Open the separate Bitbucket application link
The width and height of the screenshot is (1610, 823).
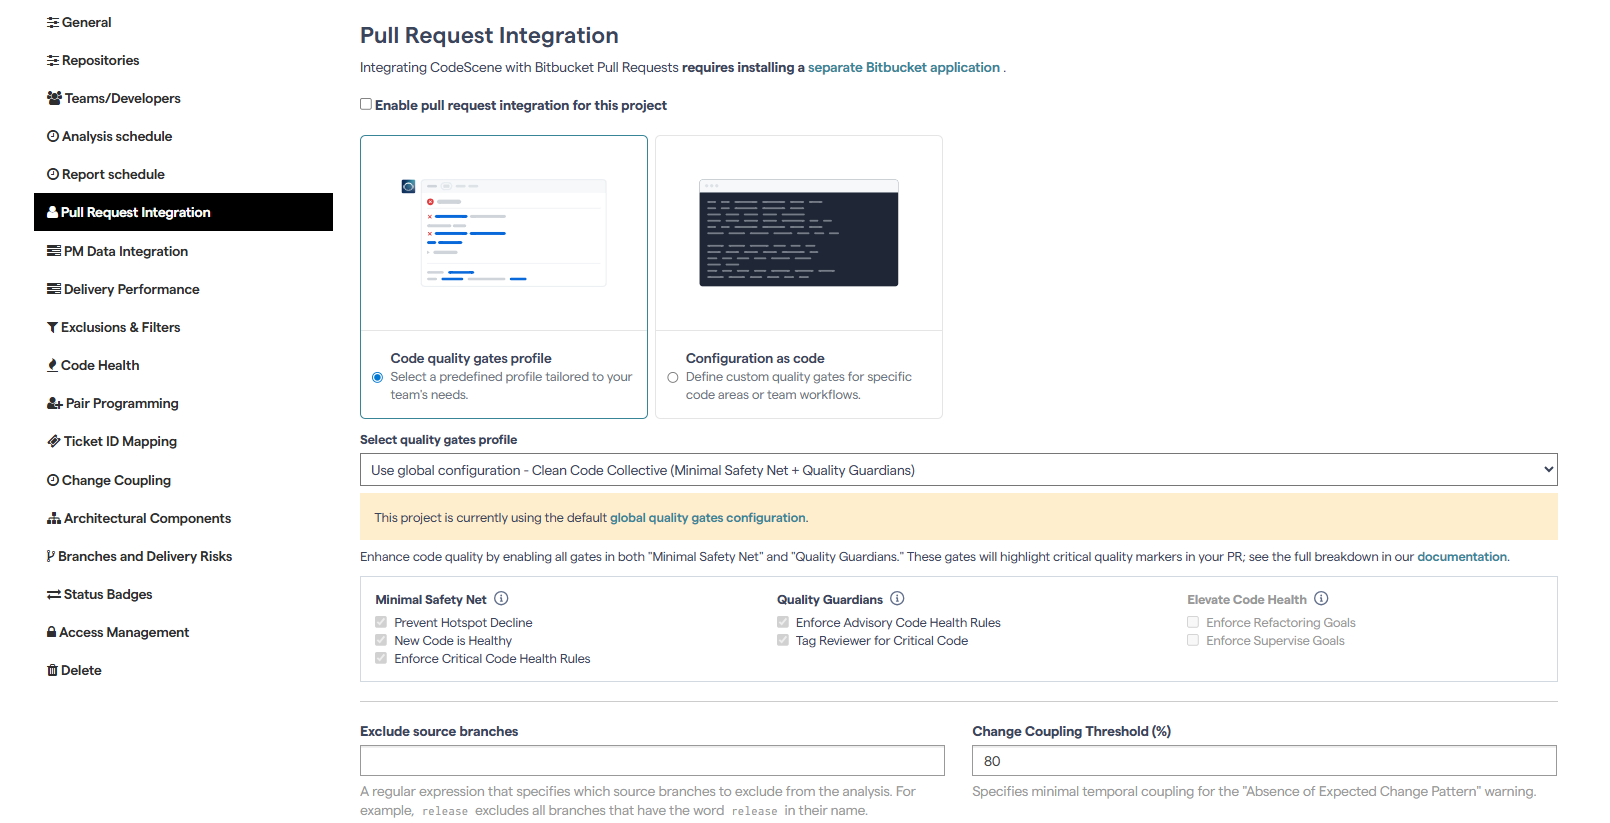tap(903, 68)
